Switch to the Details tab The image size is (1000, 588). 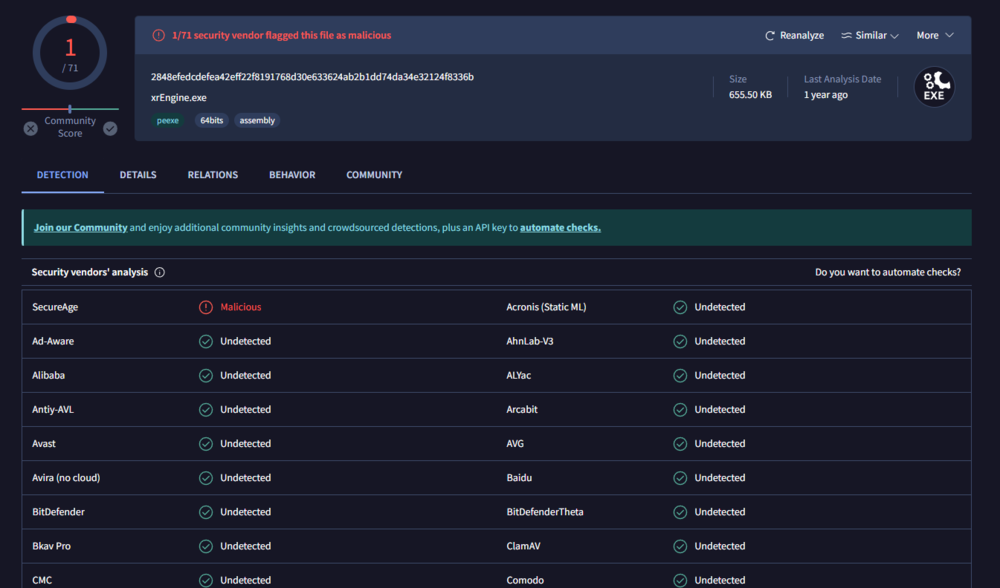[138, 175]
